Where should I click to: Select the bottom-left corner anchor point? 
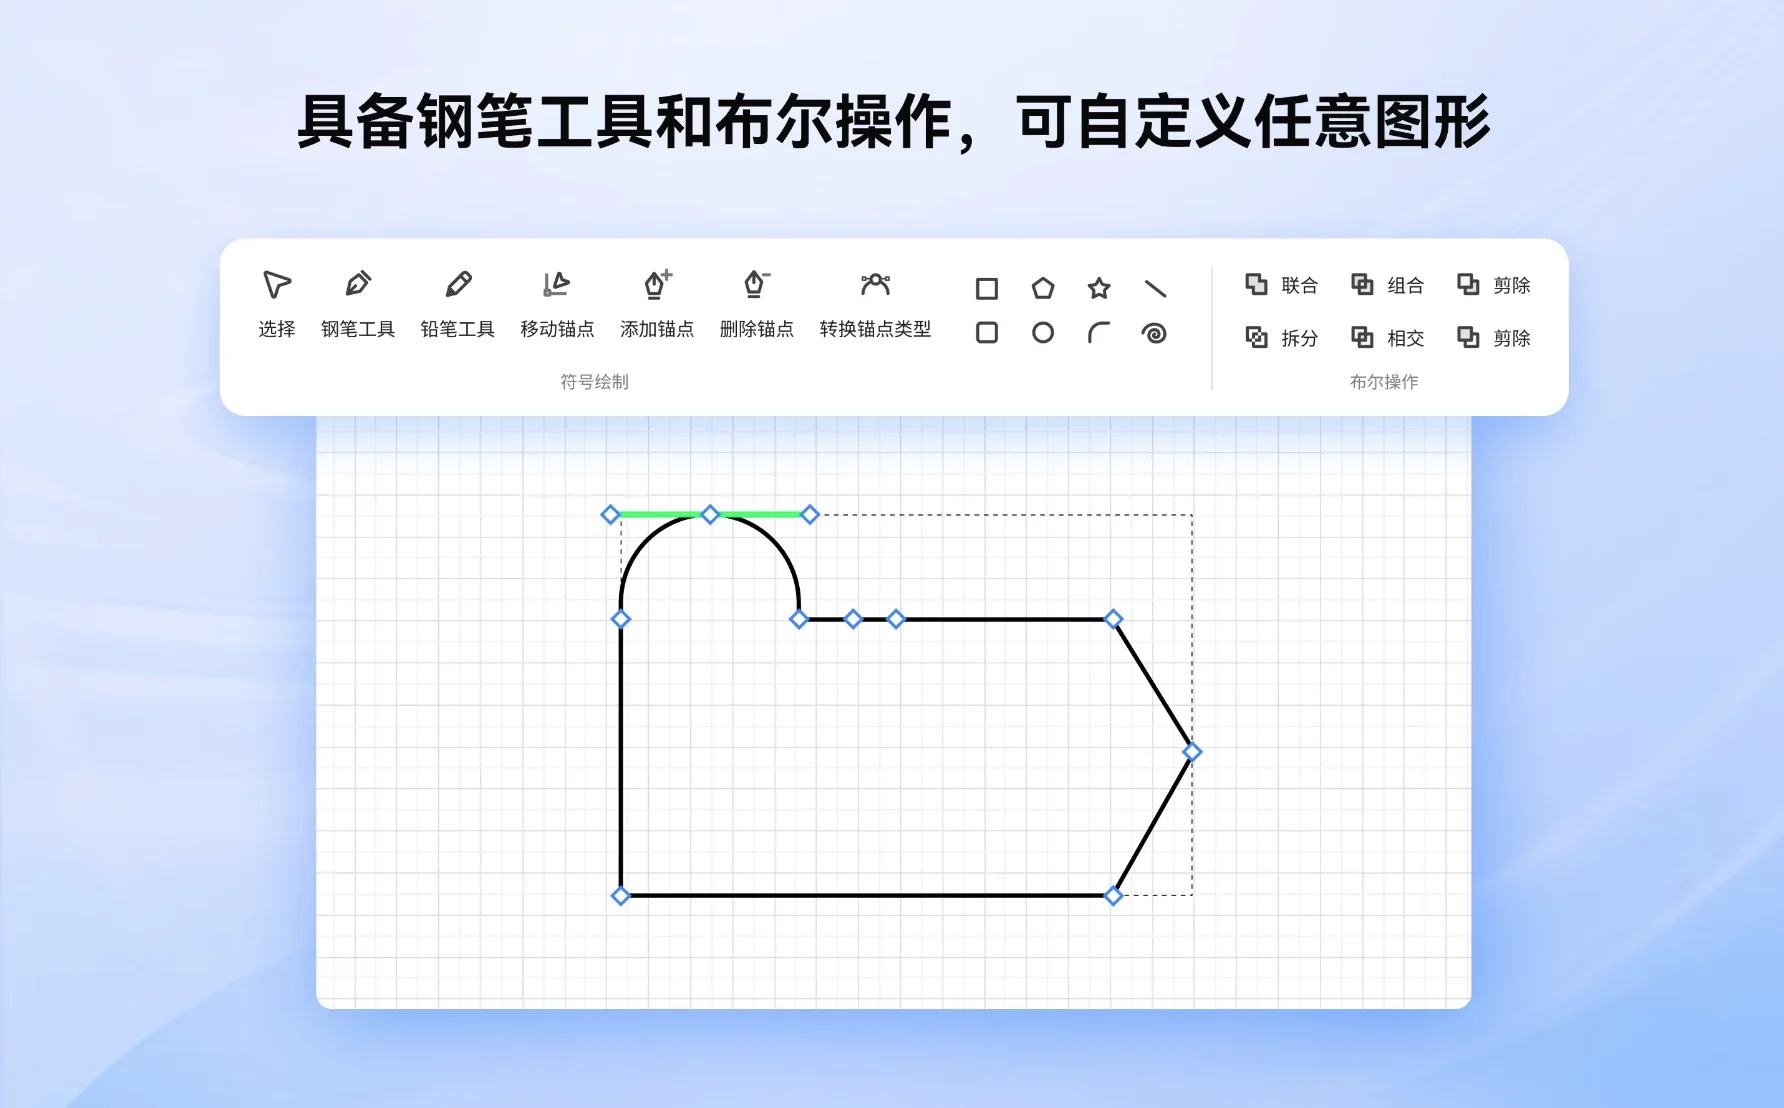(x=621, y=896)
